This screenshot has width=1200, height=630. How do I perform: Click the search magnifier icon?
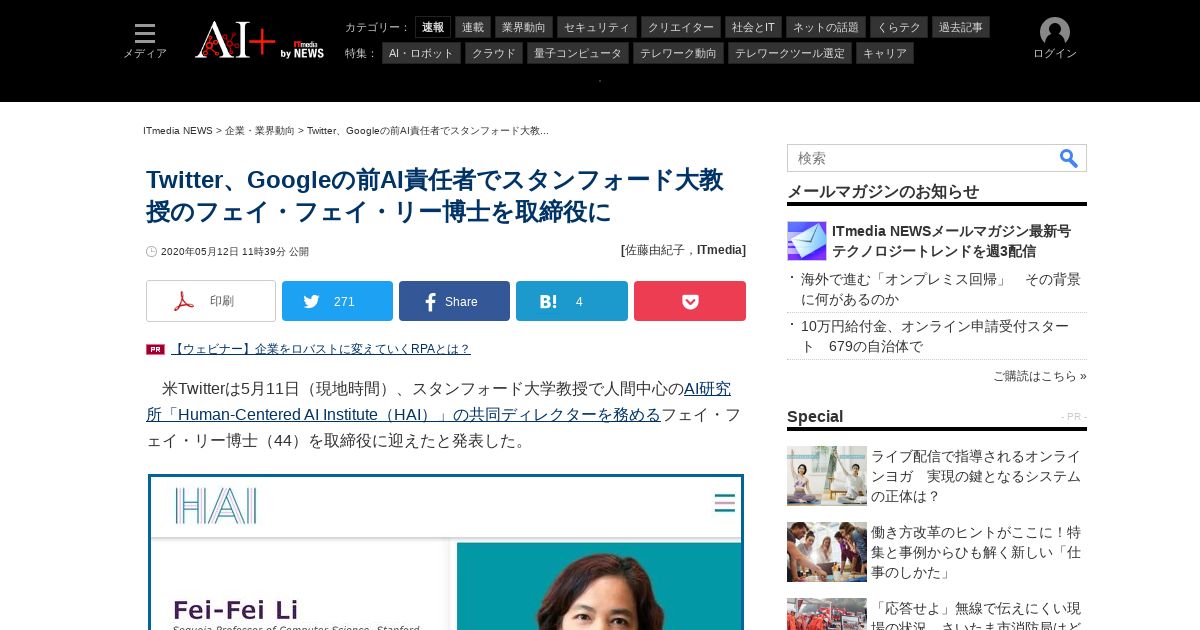coord(1069,158)
